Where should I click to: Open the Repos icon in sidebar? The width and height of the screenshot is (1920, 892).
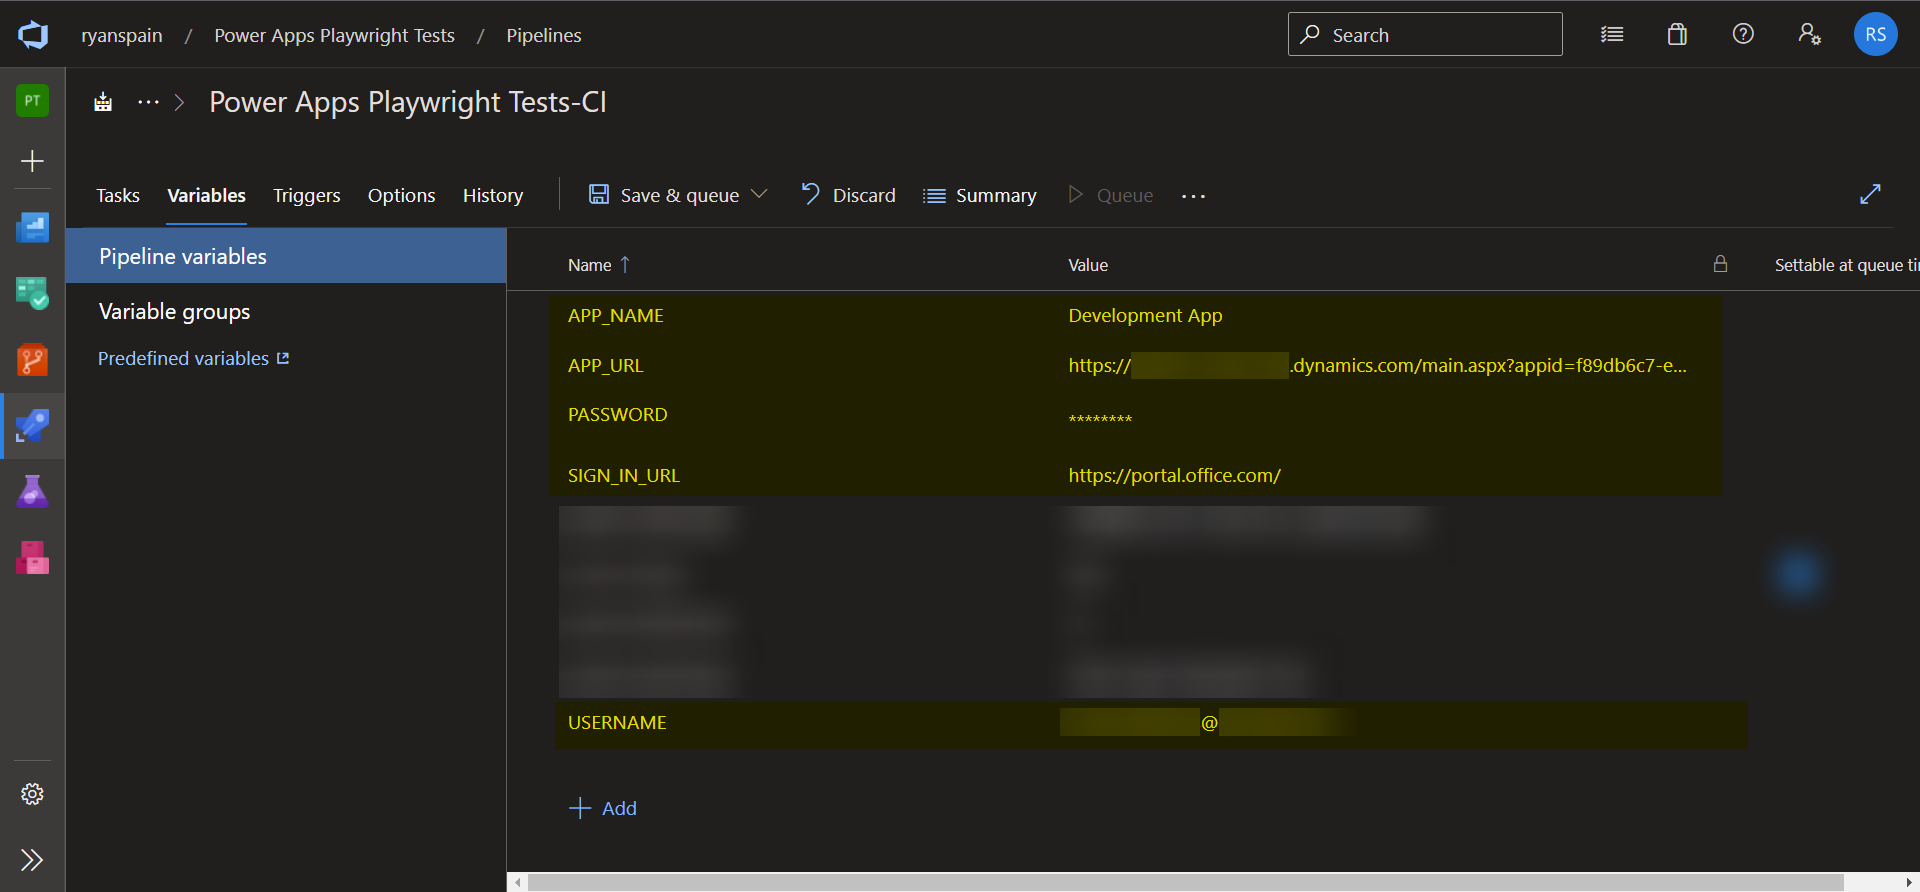coord(32,360)
